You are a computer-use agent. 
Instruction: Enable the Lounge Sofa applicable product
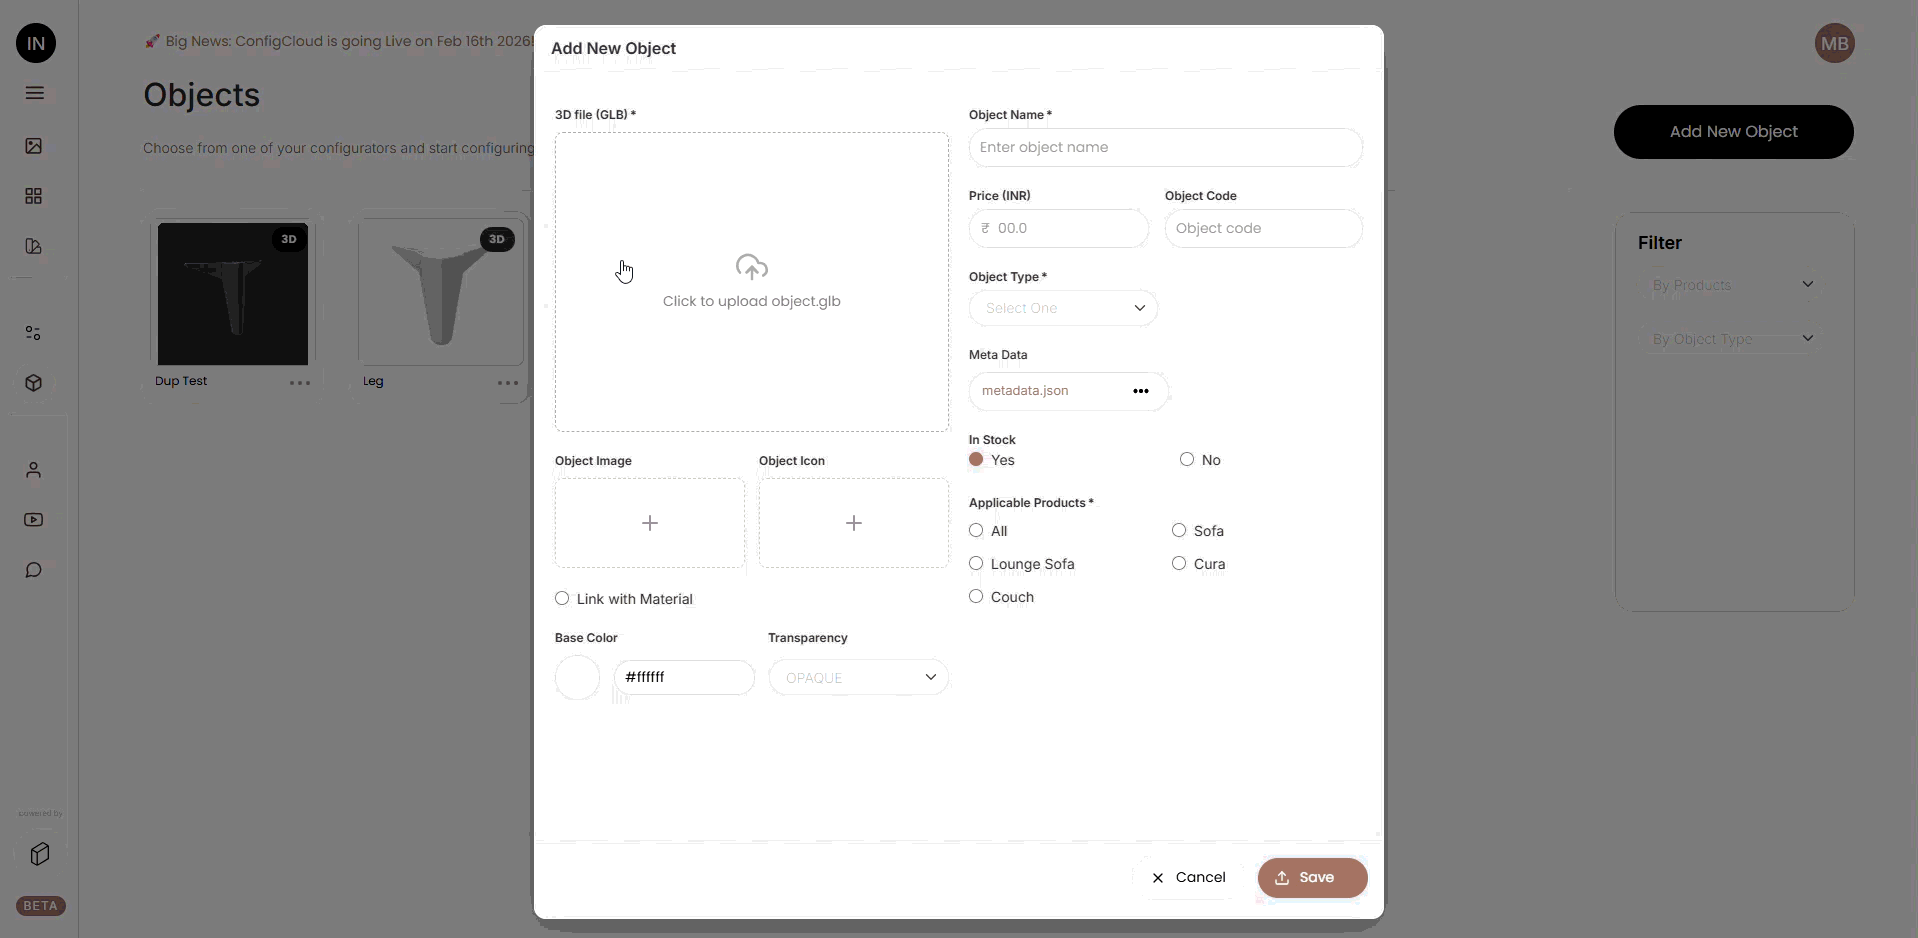click(x=975, y=564)
